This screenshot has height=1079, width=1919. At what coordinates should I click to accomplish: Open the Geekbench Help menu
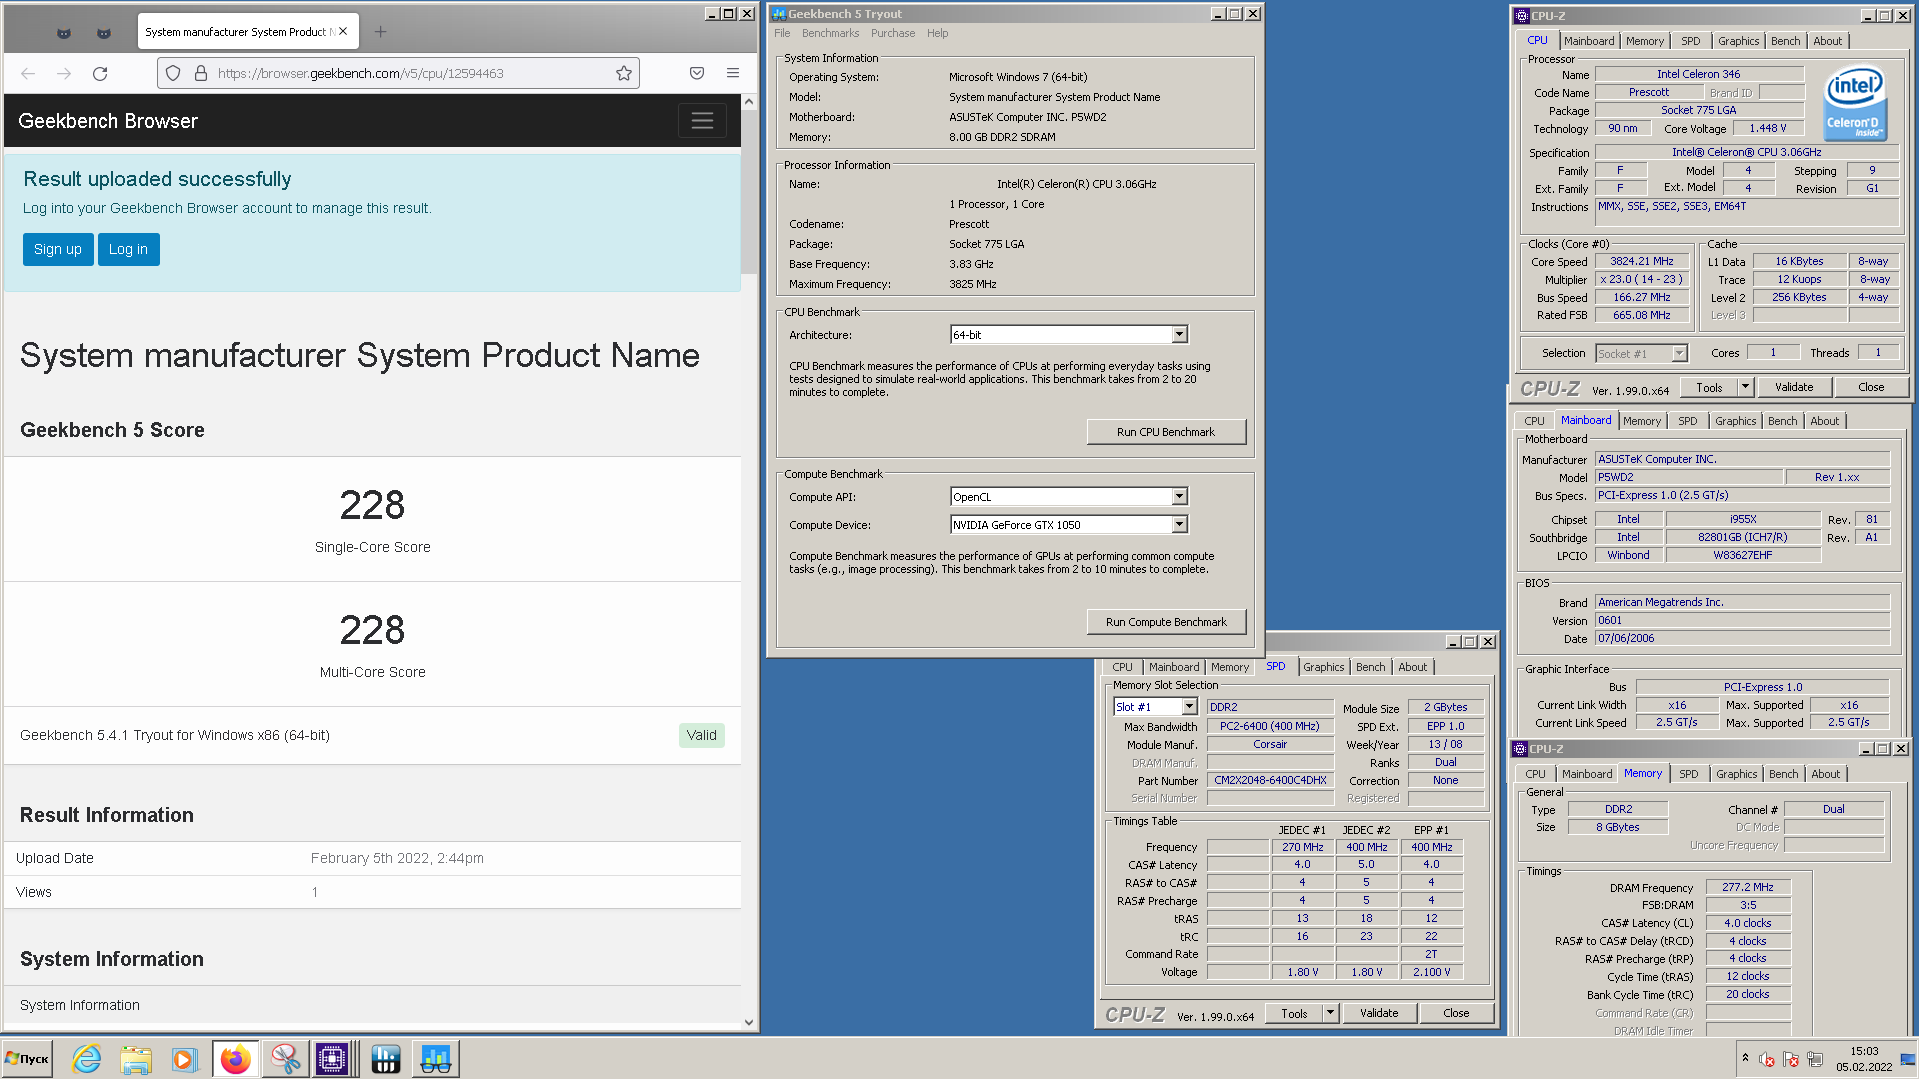click(937, 33)
